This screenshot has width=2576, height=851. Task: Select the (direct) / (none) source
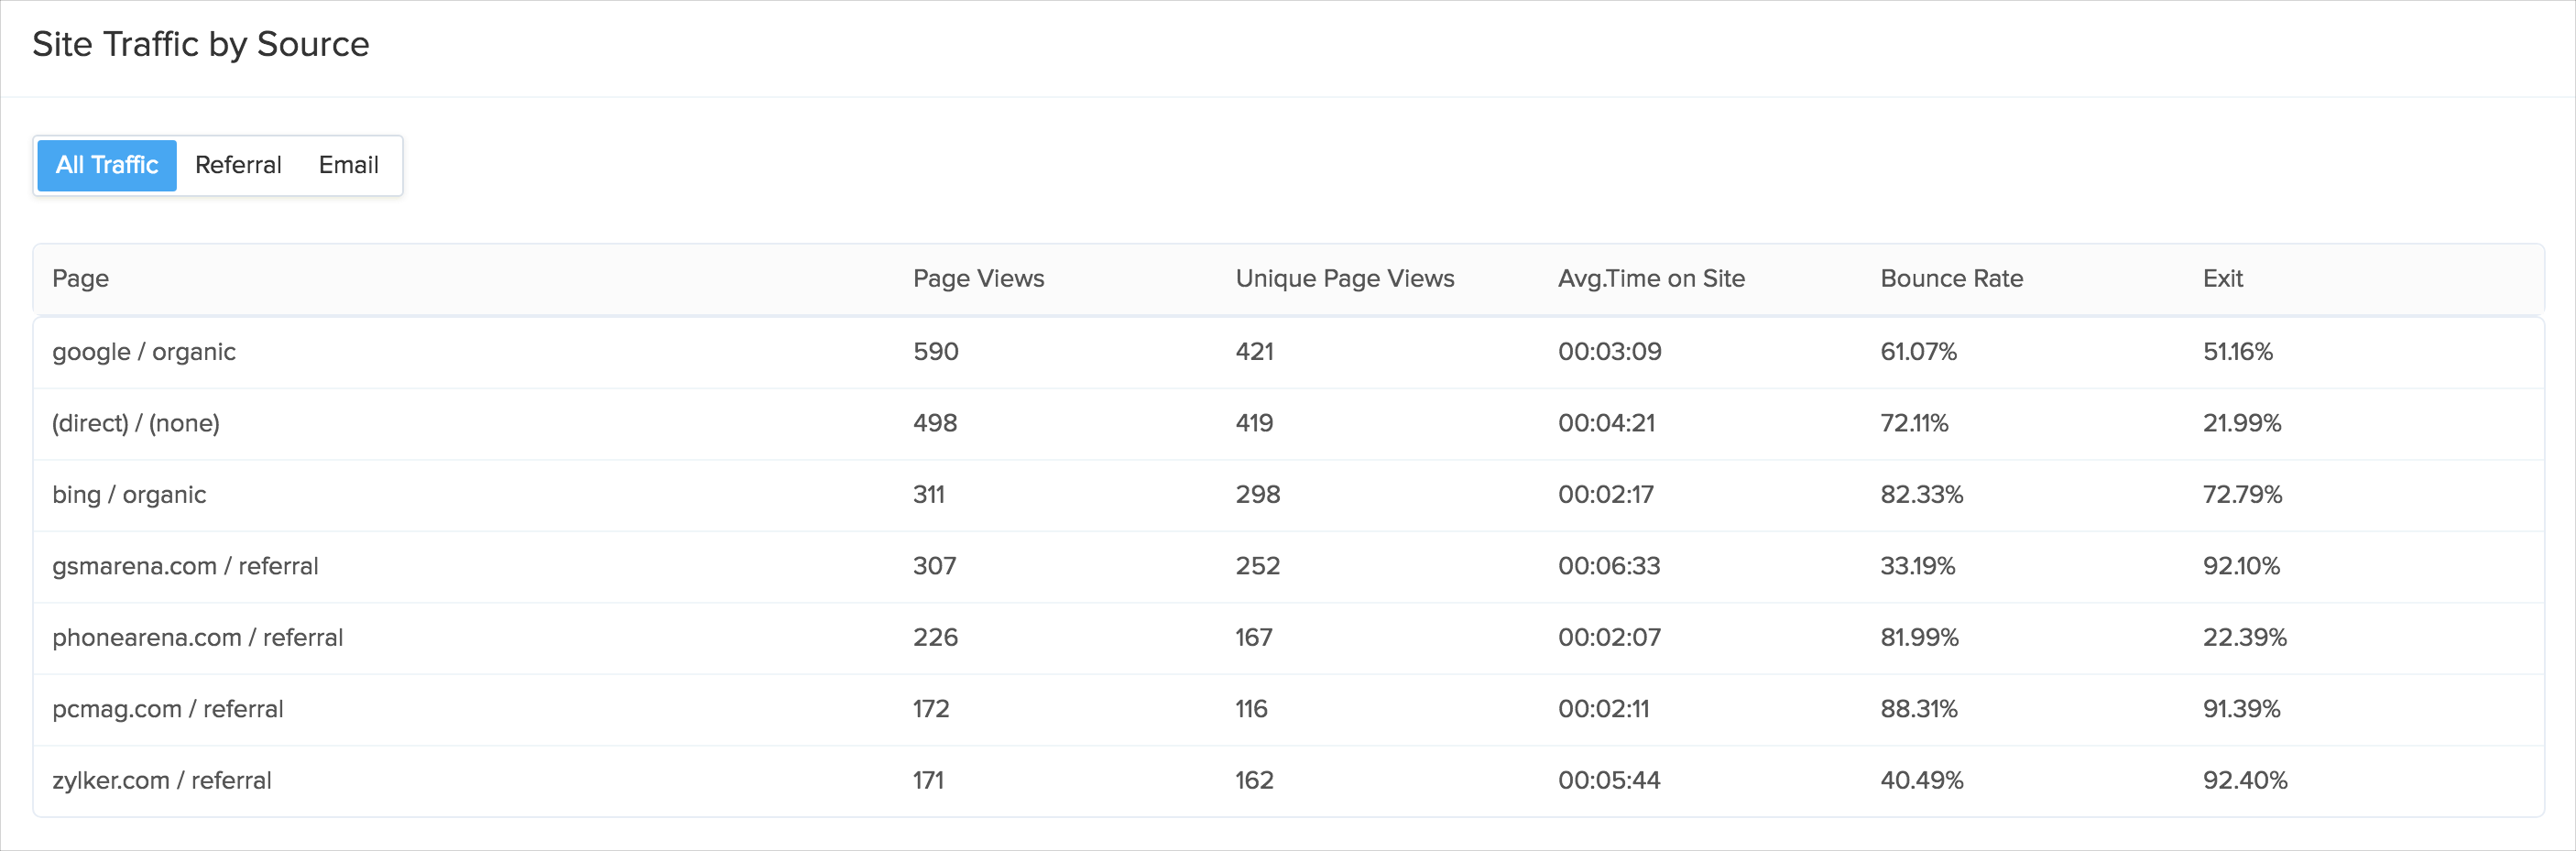point(136,423)
